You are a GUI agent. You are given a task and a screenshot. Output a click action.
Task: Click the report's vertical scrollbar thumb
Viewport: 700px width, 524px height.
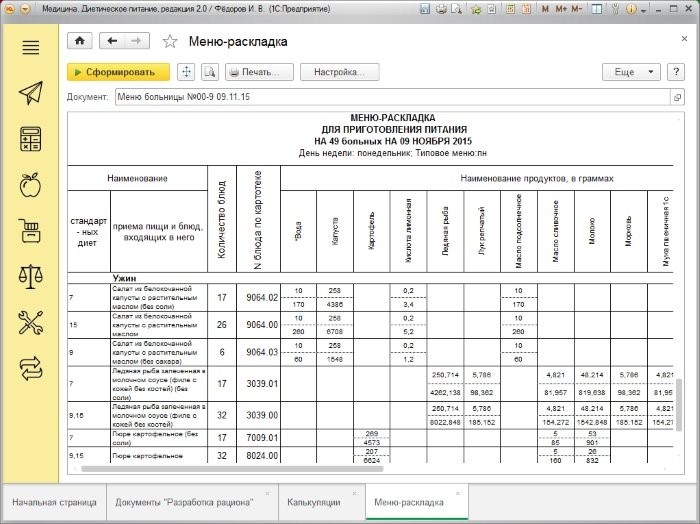point(679,405)
